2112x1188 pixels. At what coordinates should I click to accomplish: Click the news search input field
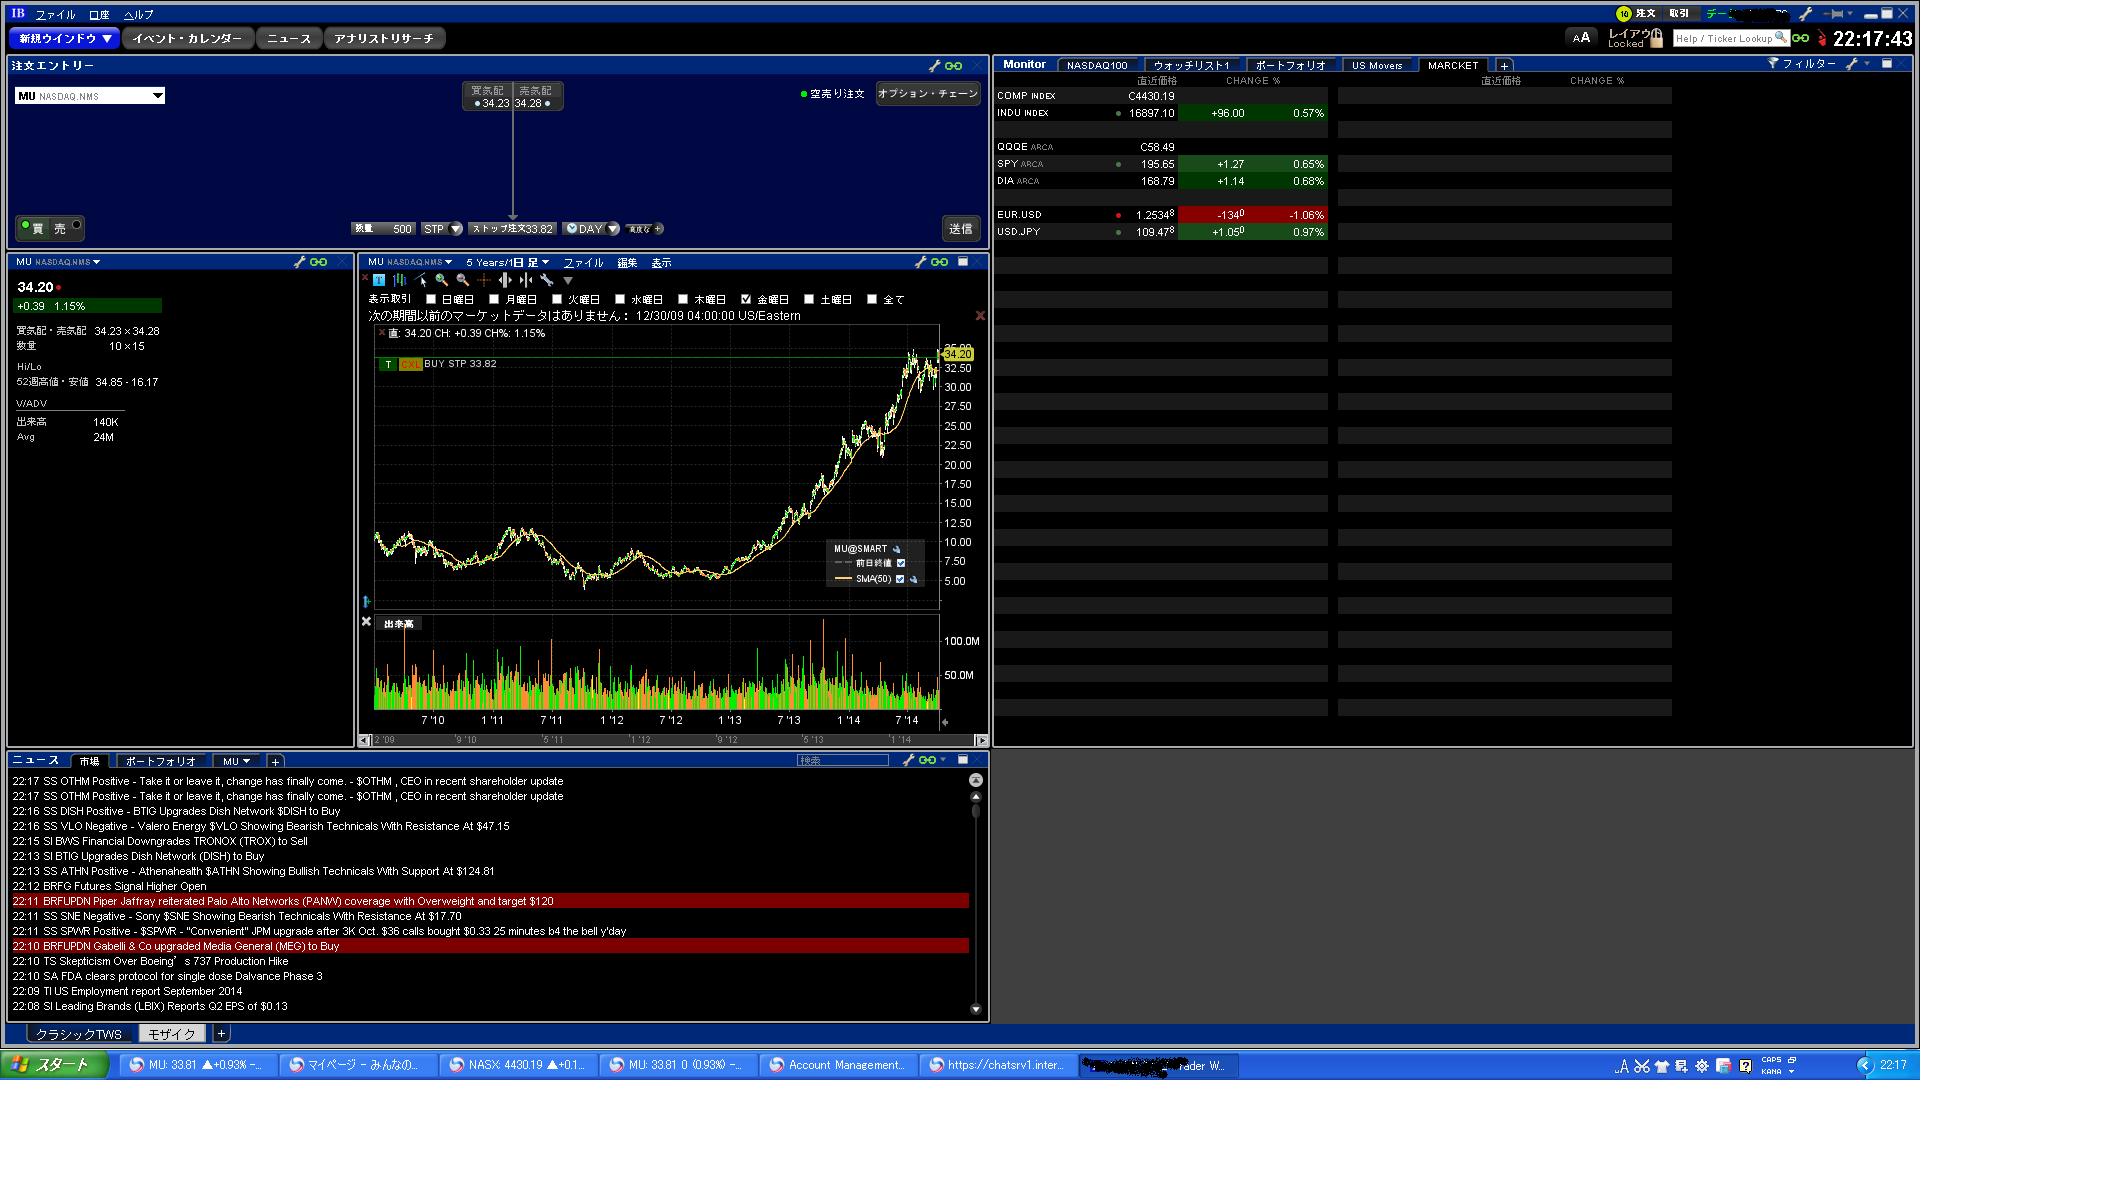842,761
